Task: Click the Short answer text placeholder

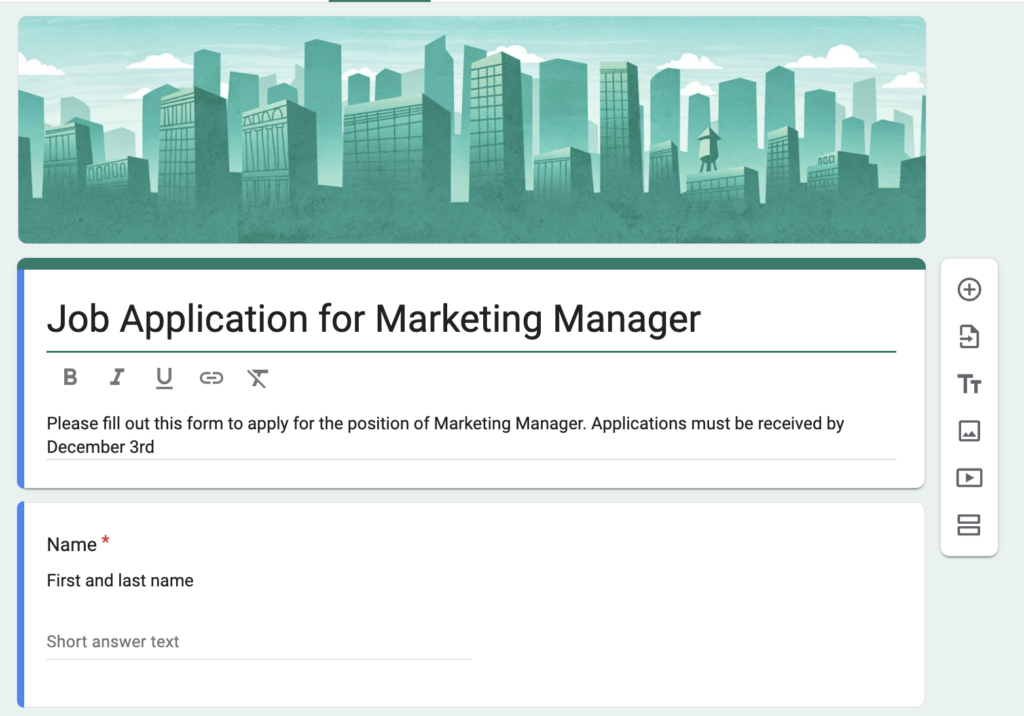Action: click(113, 641)
